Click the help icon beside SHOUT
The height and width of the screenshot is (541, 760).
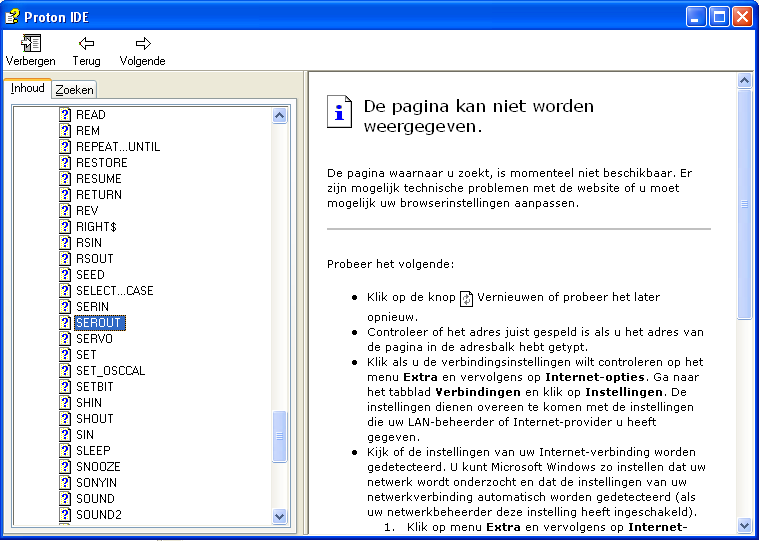coord(65,419)
